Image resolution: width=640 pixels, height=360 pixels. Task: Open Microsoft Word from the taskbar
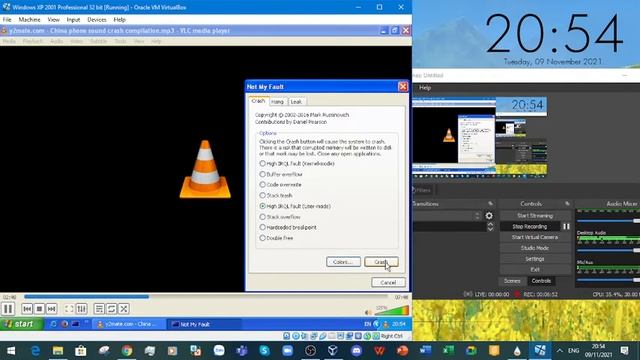click(425, 351)
